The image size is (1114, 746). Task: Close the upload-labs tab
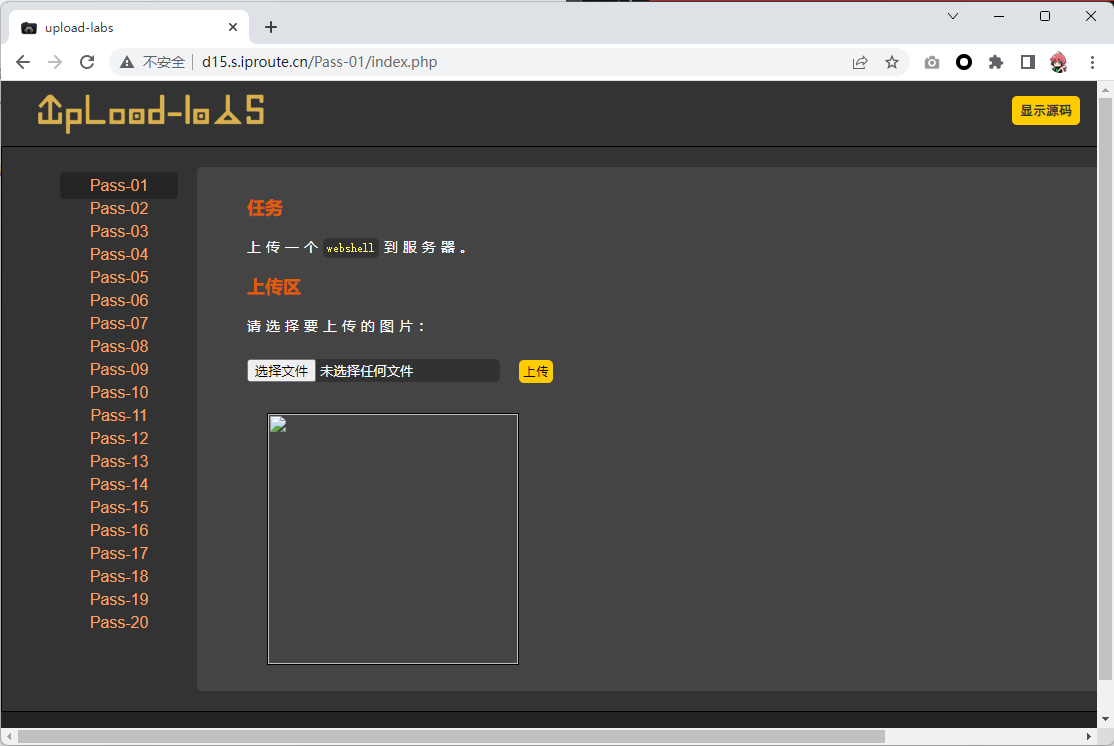pos(234,28)
